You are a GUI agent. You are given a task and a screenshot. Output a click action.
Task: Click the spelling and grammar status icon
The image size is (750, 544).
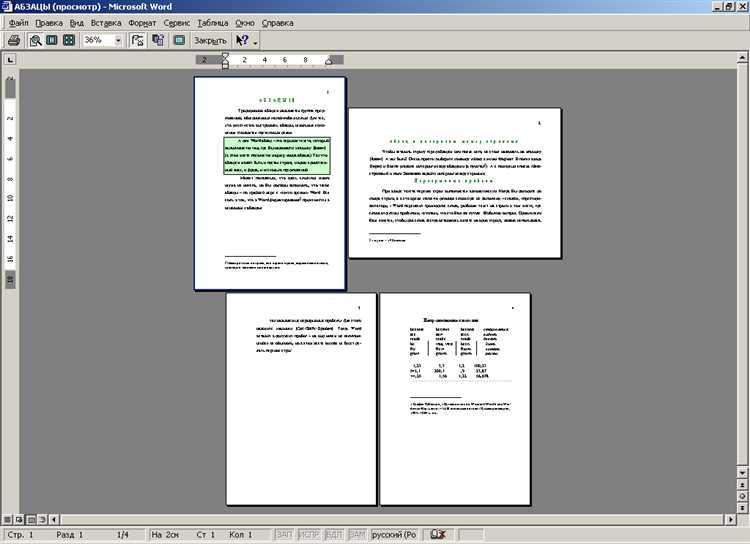(x=438, y=534)
